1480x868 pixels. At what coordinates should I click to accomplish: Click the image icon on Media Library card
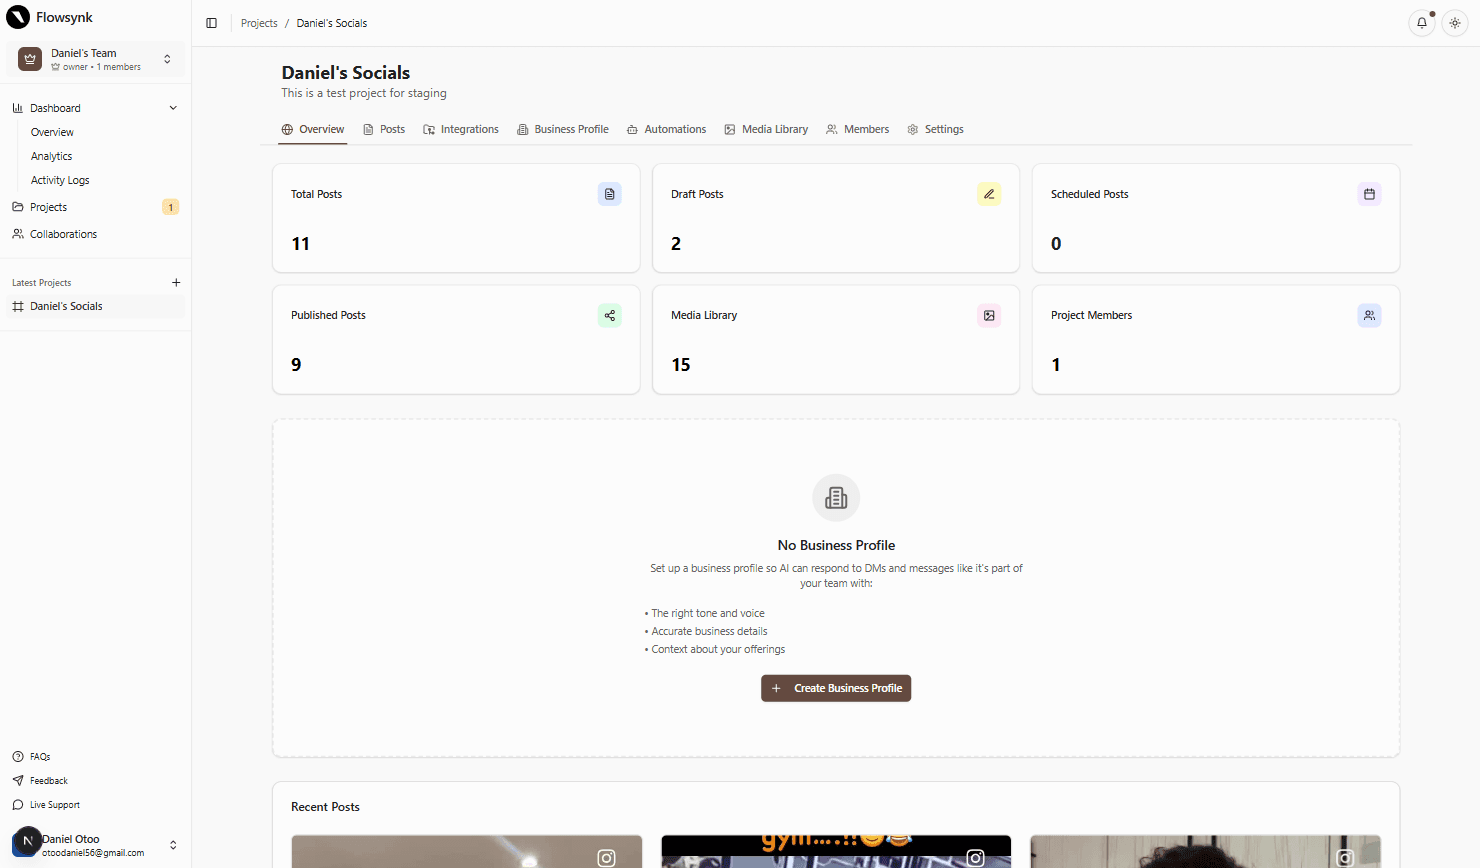(989, 315)
